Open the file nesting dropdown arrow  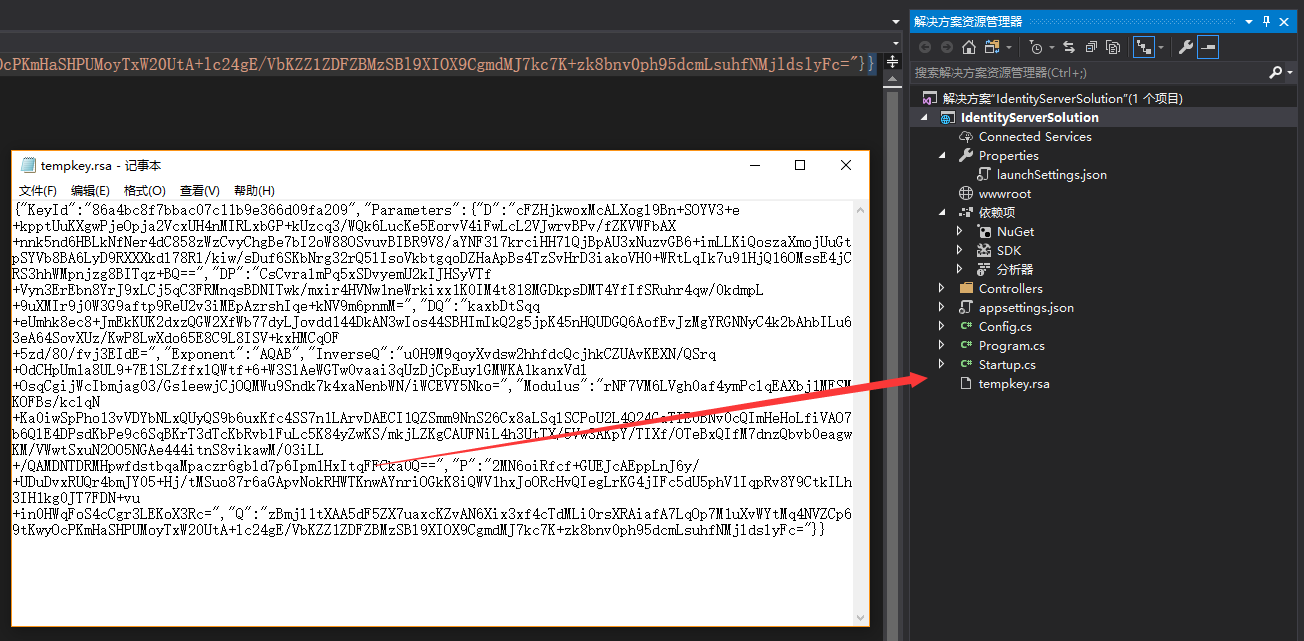(1161, 48)
